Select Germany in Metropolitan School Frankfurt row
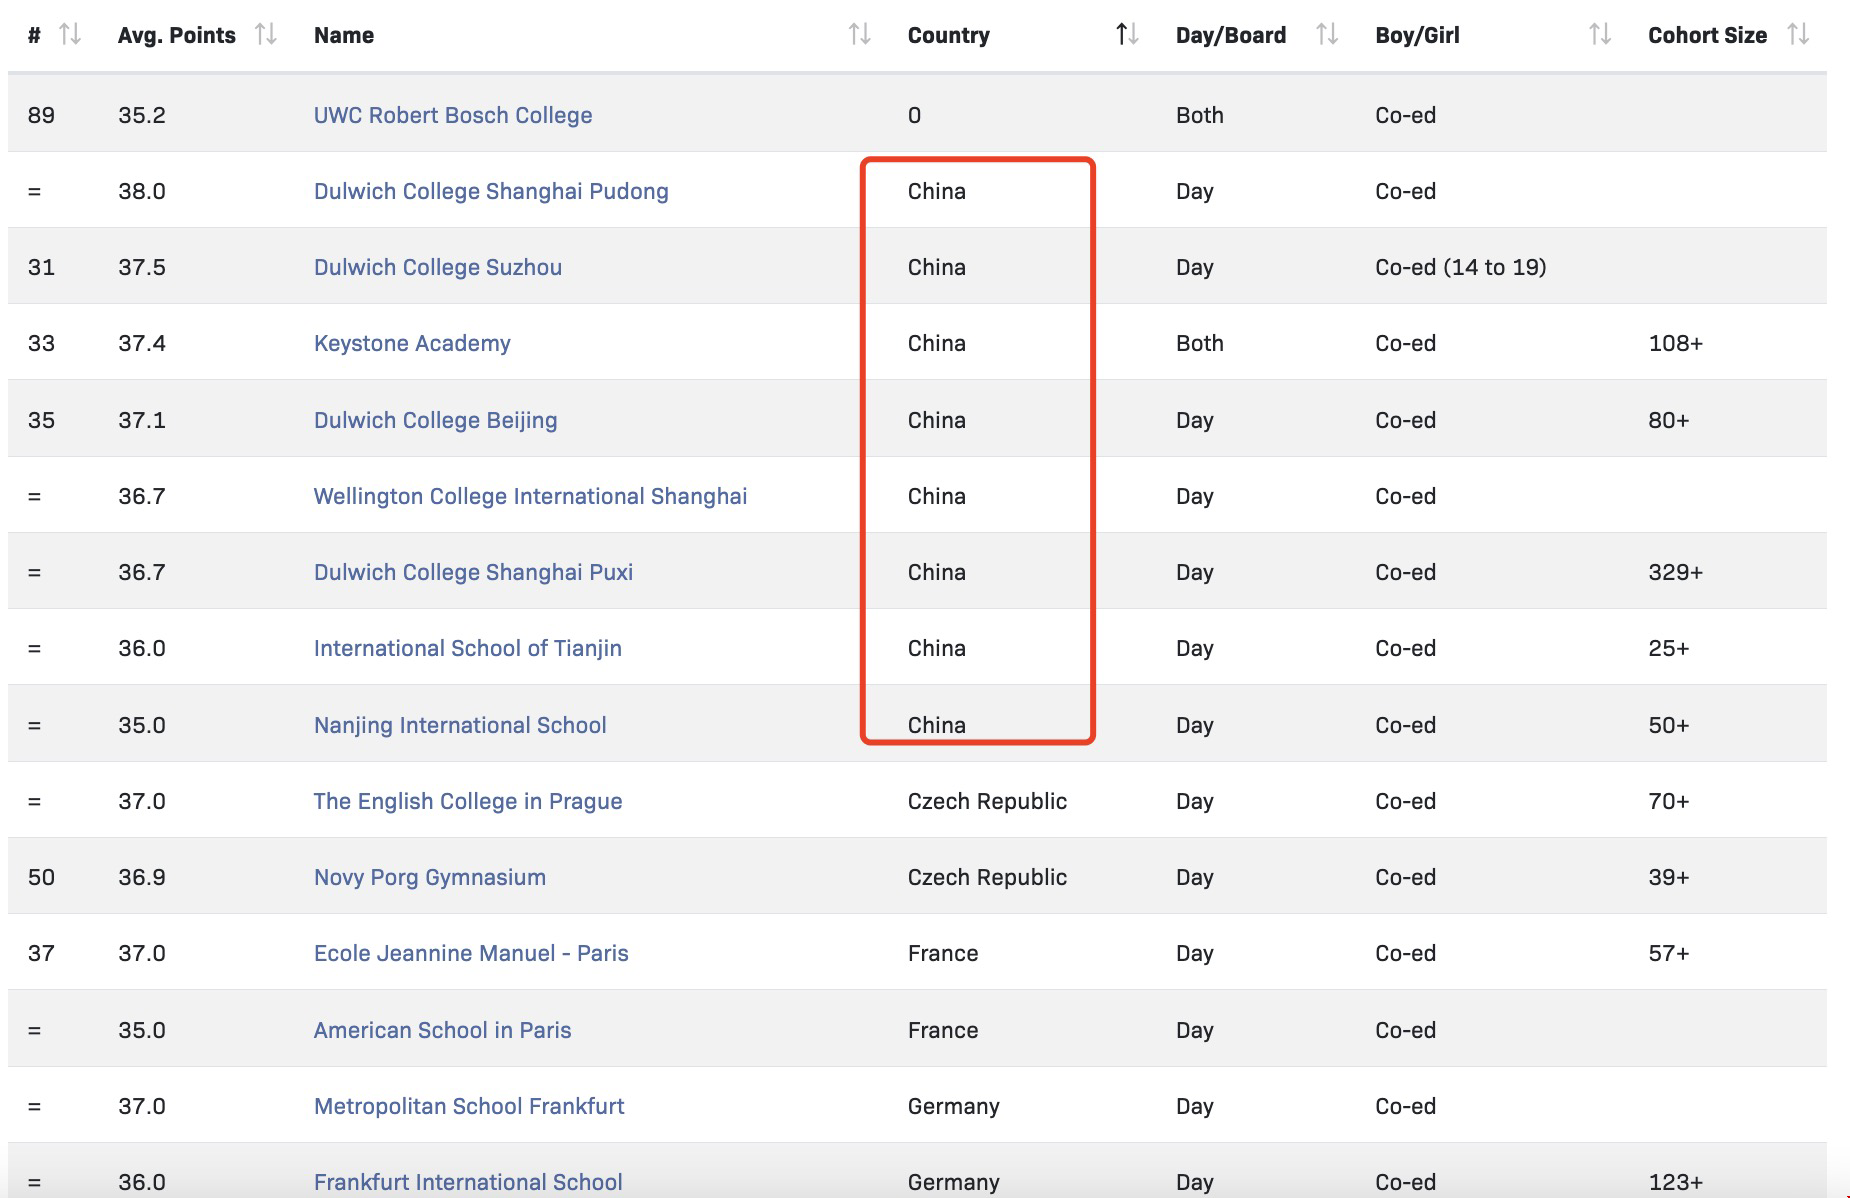 click(954, 1106)
